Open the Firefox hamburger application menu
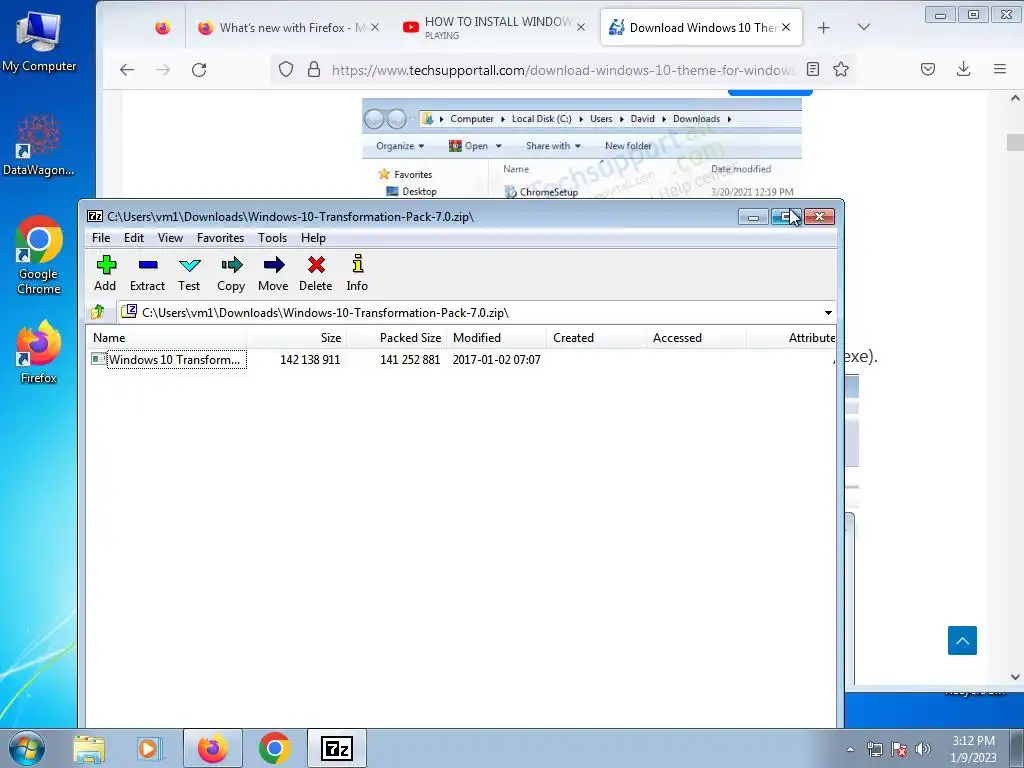 (x=1000, y=69)
